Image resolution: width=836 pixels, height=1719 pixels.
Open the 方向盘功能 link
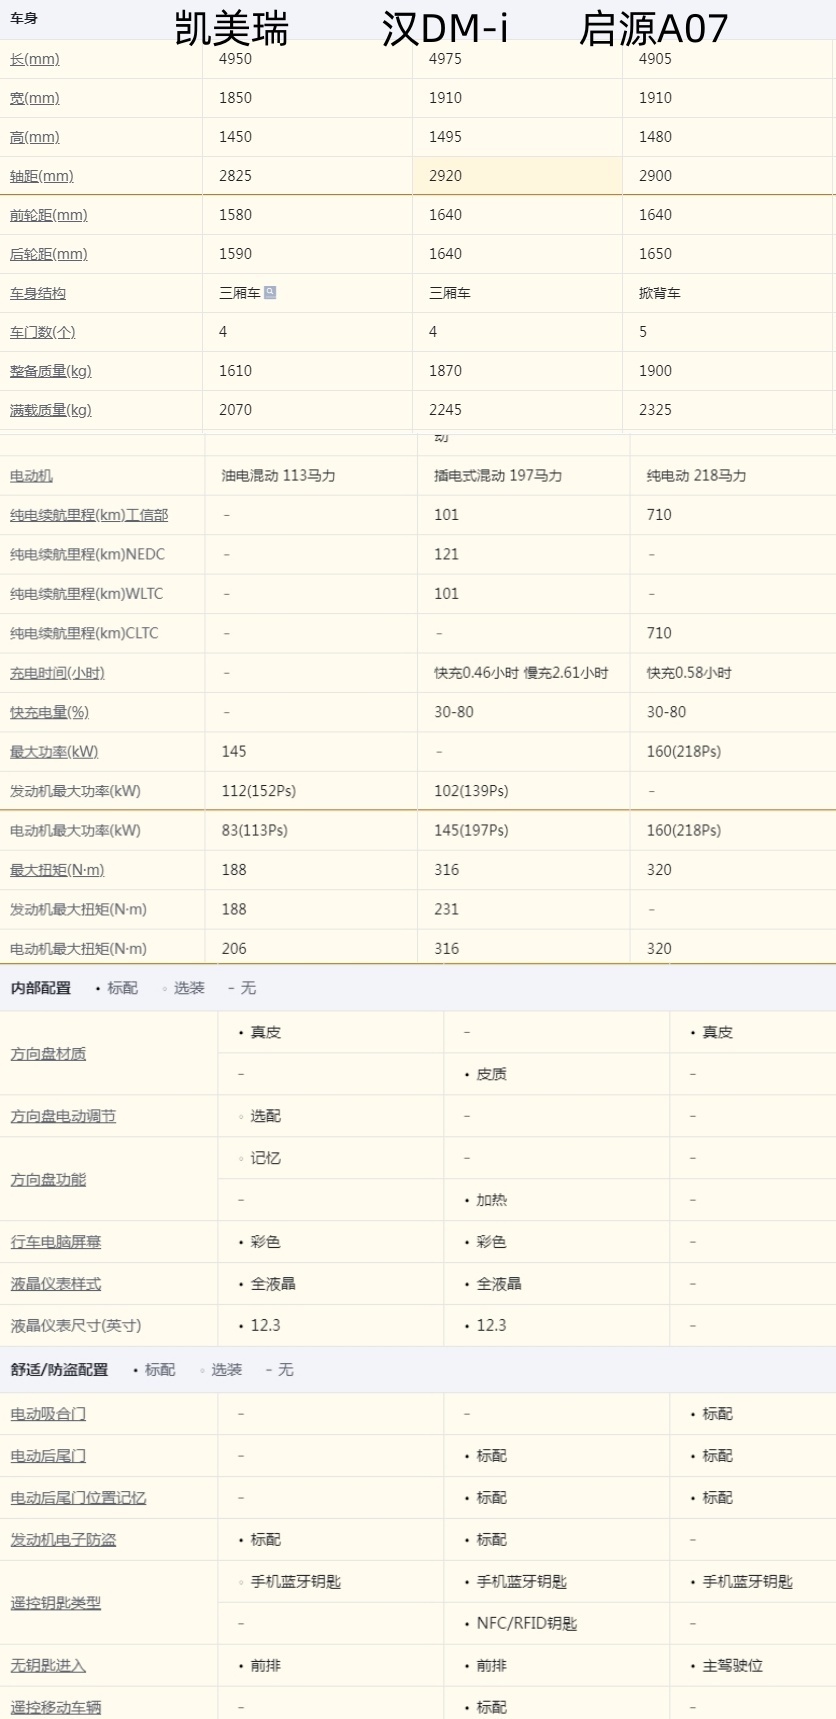pyautogui.click(x=48, y=1180)
